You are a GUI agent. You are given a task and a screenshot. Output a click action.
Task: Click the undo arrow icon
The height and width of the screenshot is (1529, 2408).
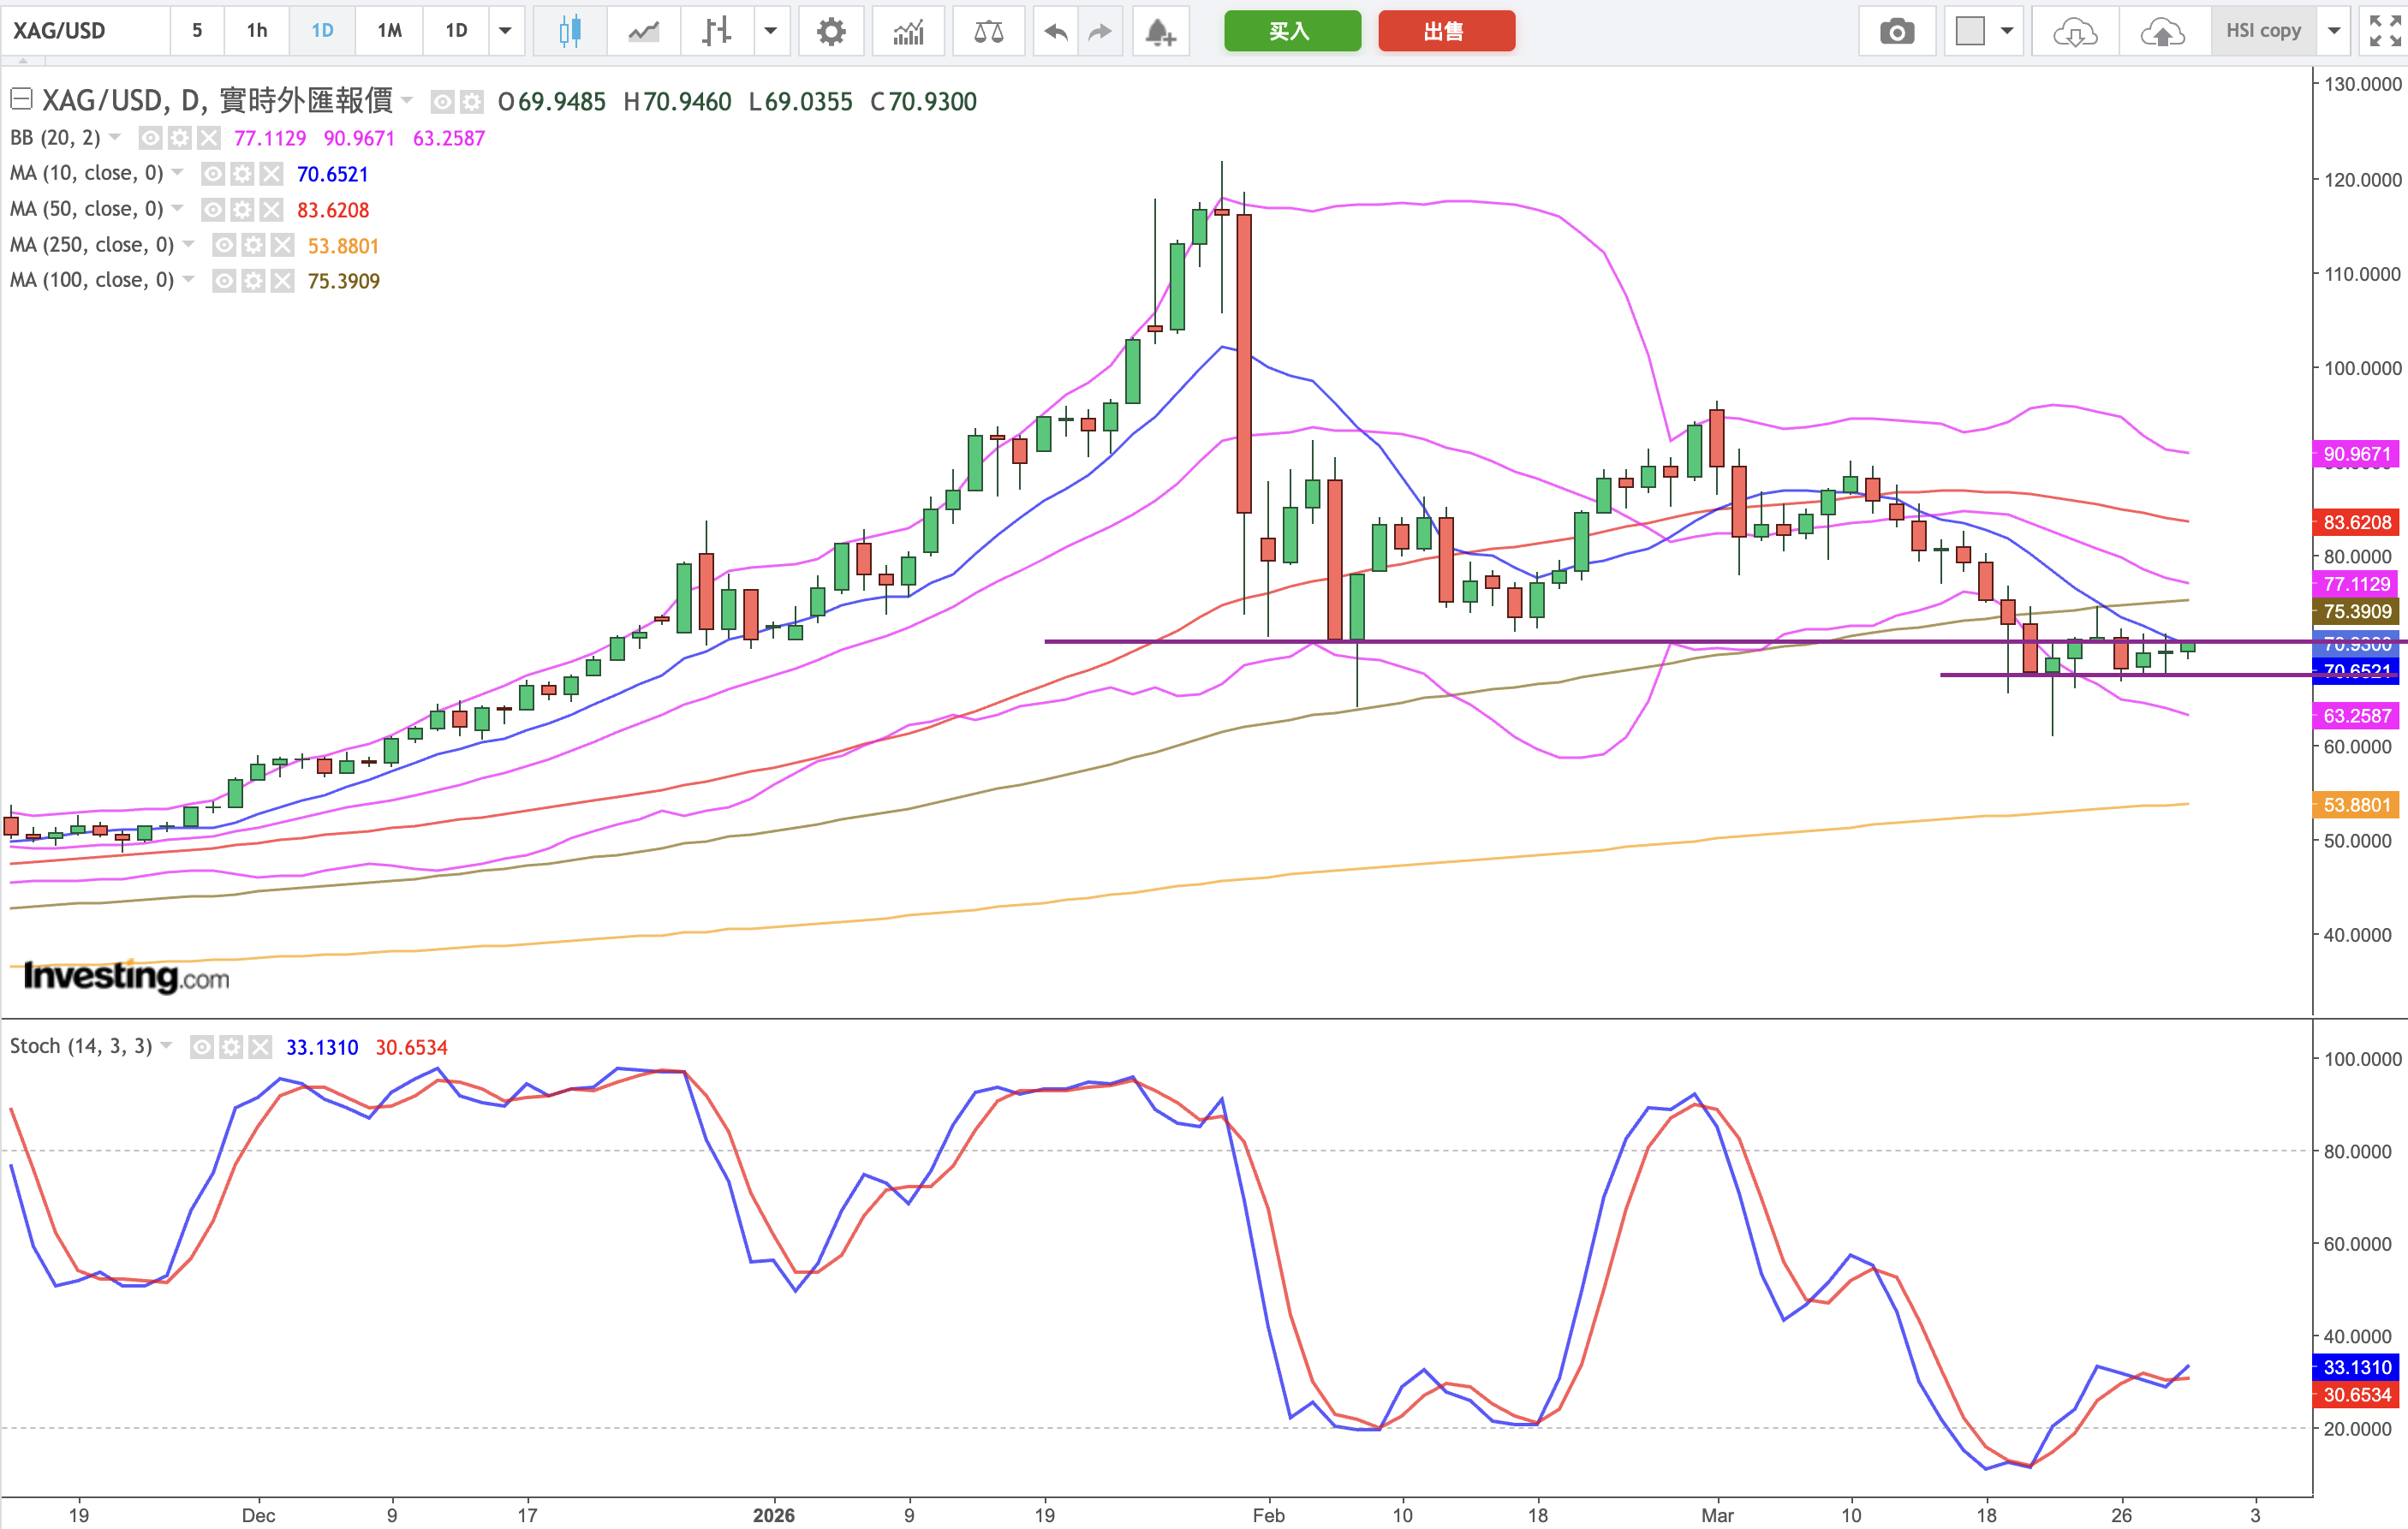1055,31
